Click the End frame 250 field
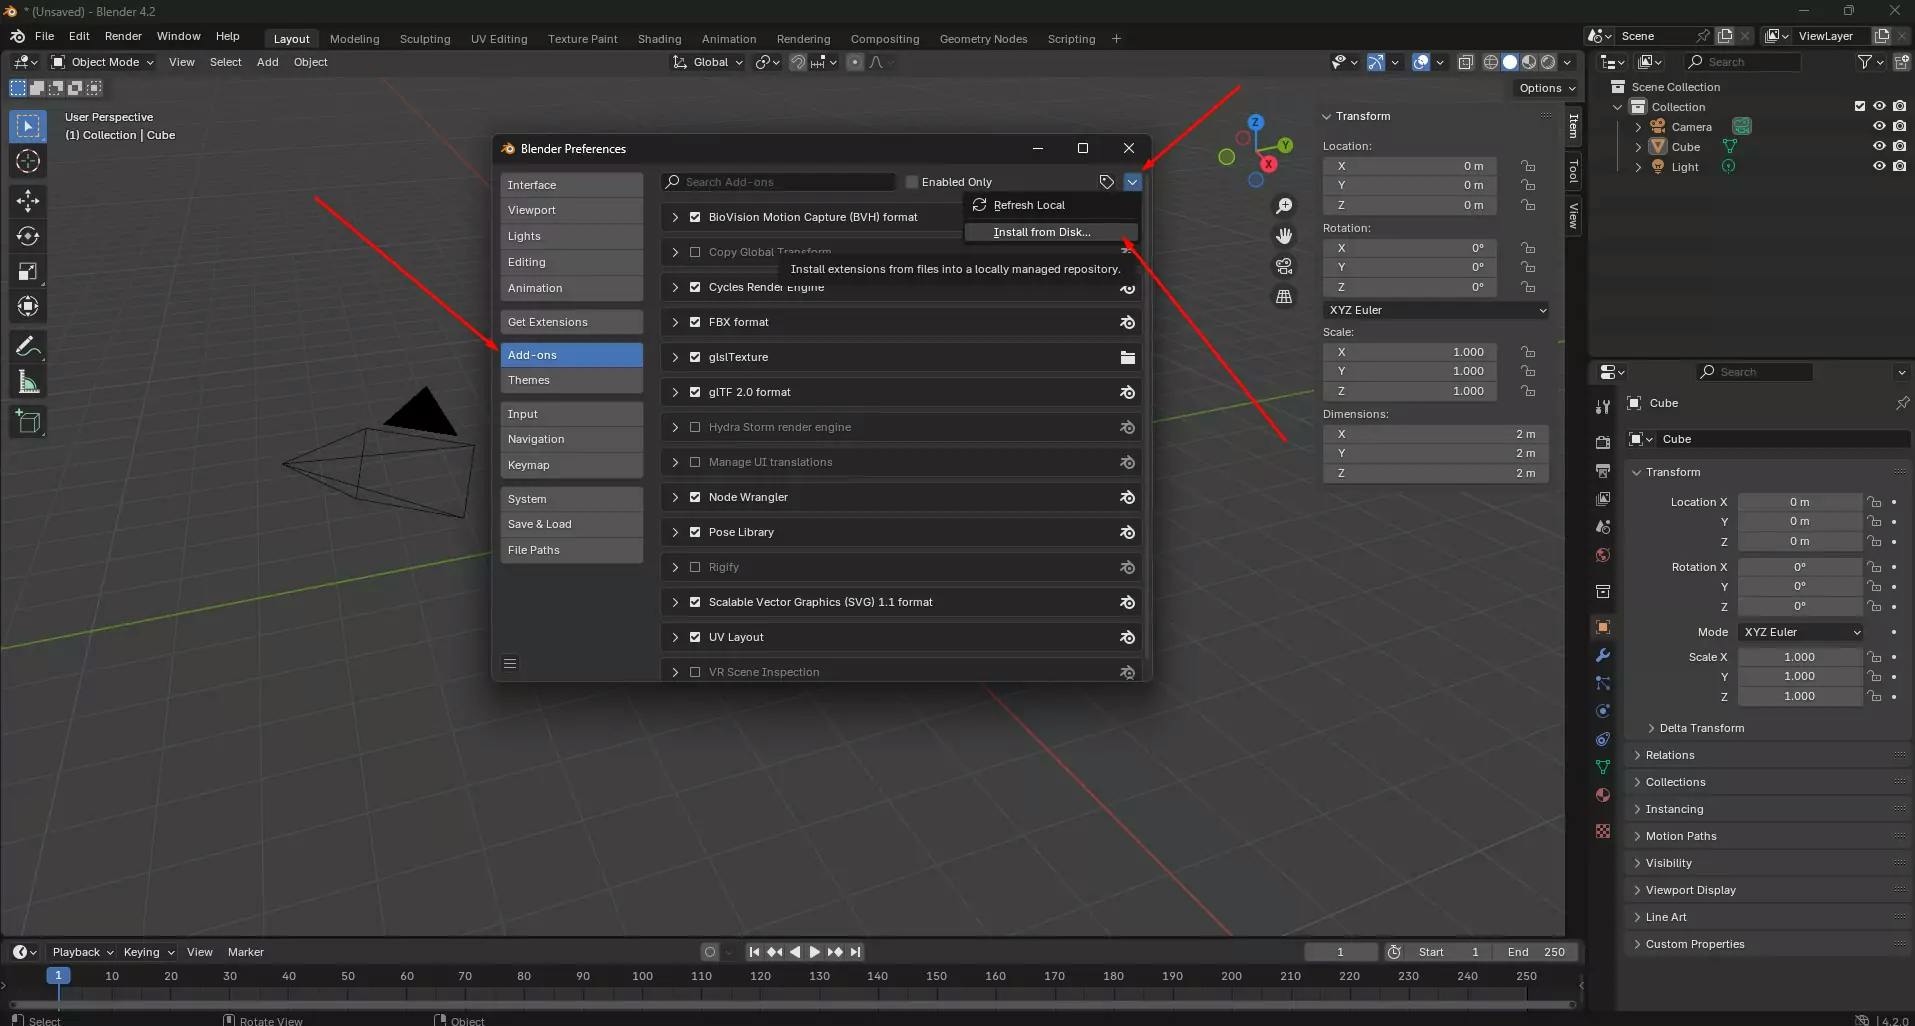Viewport: 1915px width, 1026px height. click(x=1537, y=952)
